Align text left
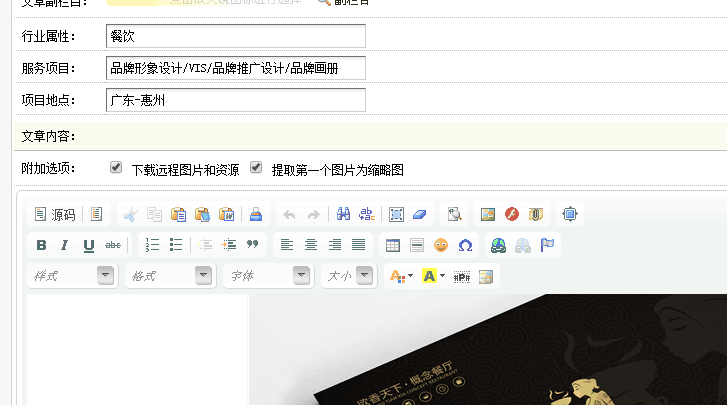Viewport: 727px width, 405px height. pos(287,245)
